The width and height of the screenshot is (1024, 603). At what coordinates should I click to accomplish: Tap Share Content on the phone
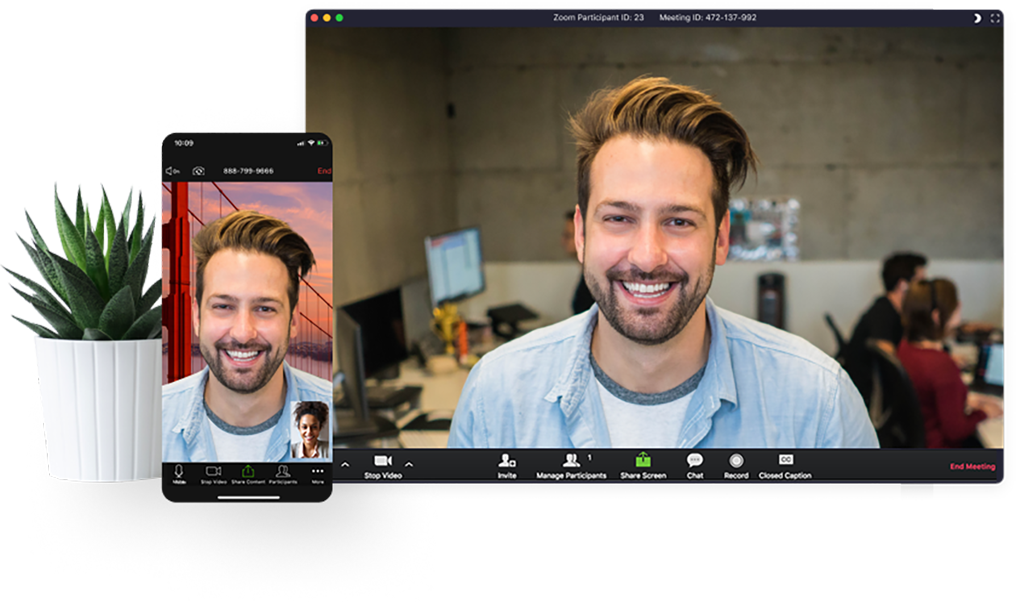pos(248,474)
